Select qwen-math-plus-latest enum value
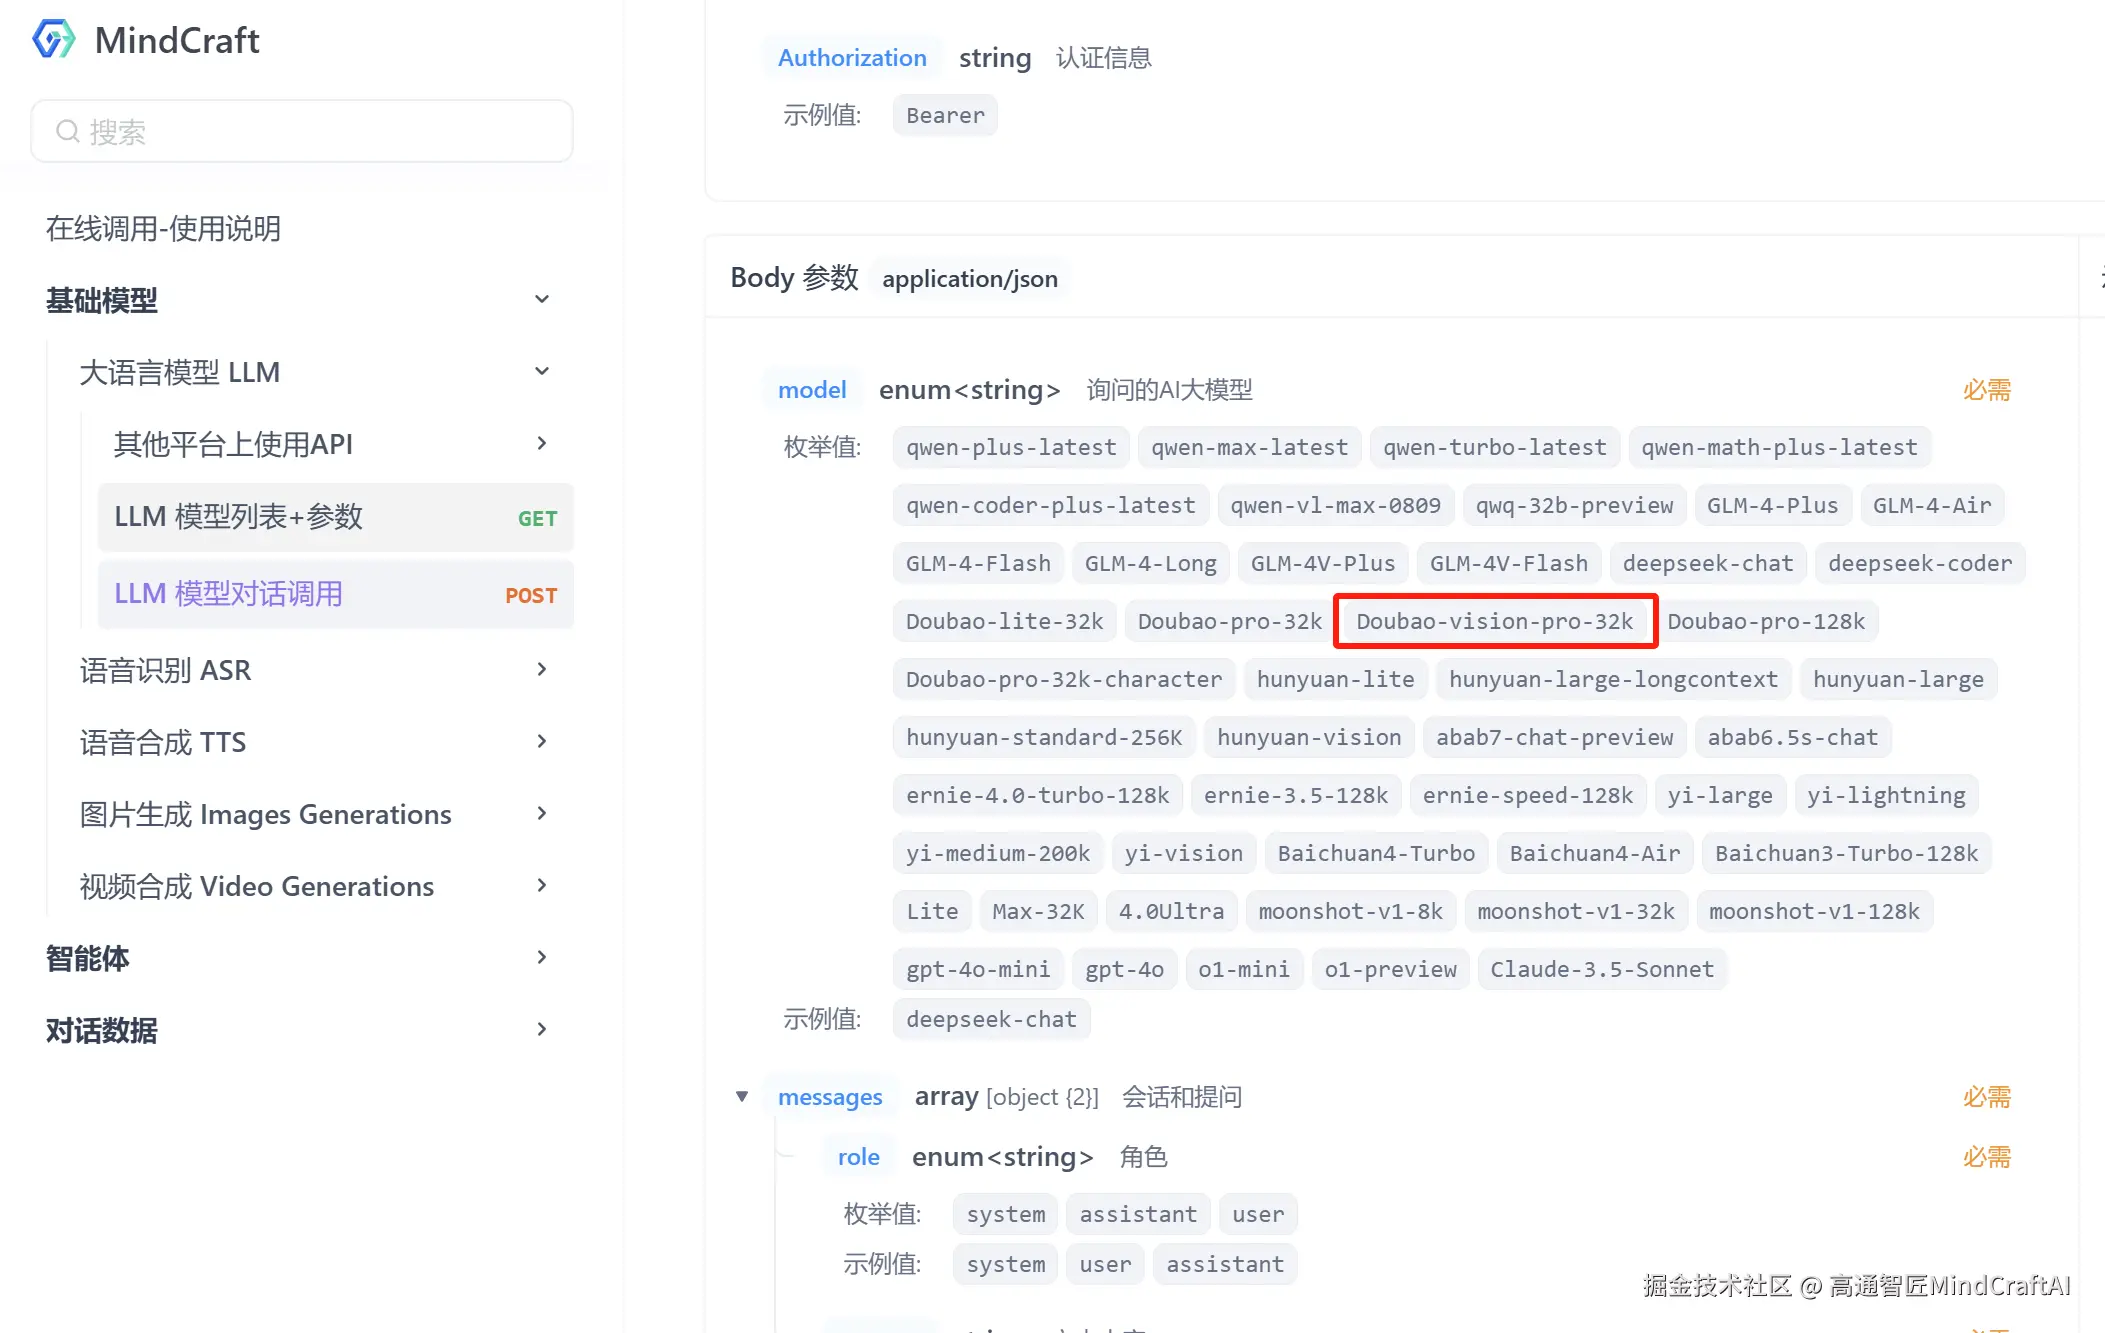Image resolution: width=2105 pixels, height=1333 pixels. 1779,448
